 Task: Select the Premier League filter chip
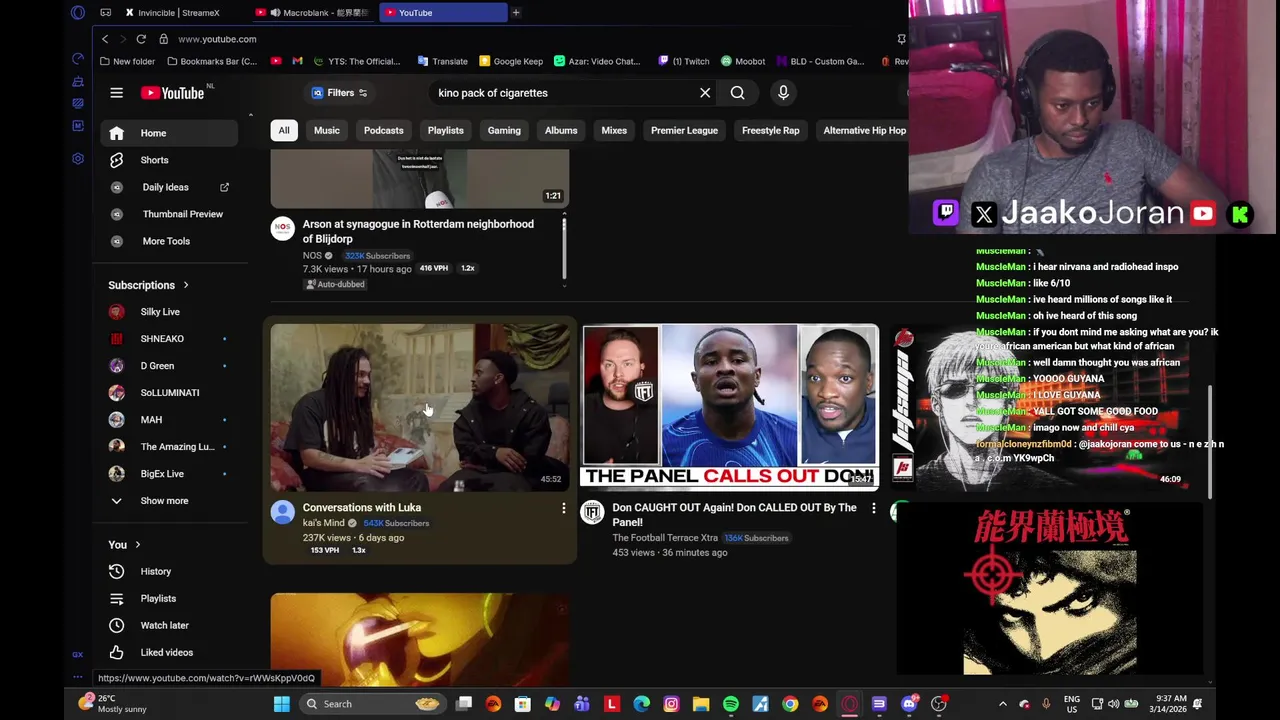click(684, 130)
